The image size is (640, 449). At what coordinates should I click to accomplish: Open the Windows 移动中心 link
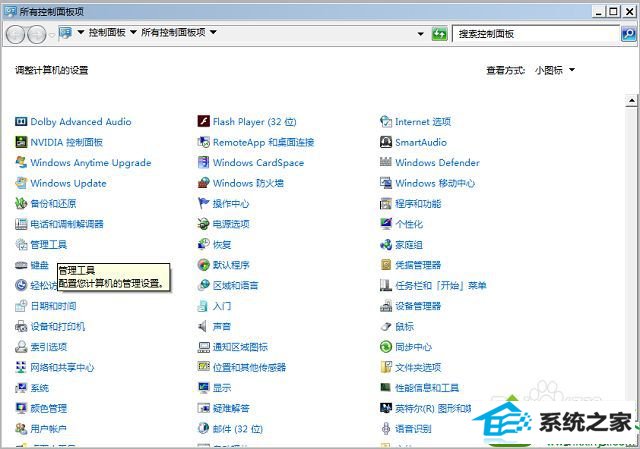coord(435,183)
